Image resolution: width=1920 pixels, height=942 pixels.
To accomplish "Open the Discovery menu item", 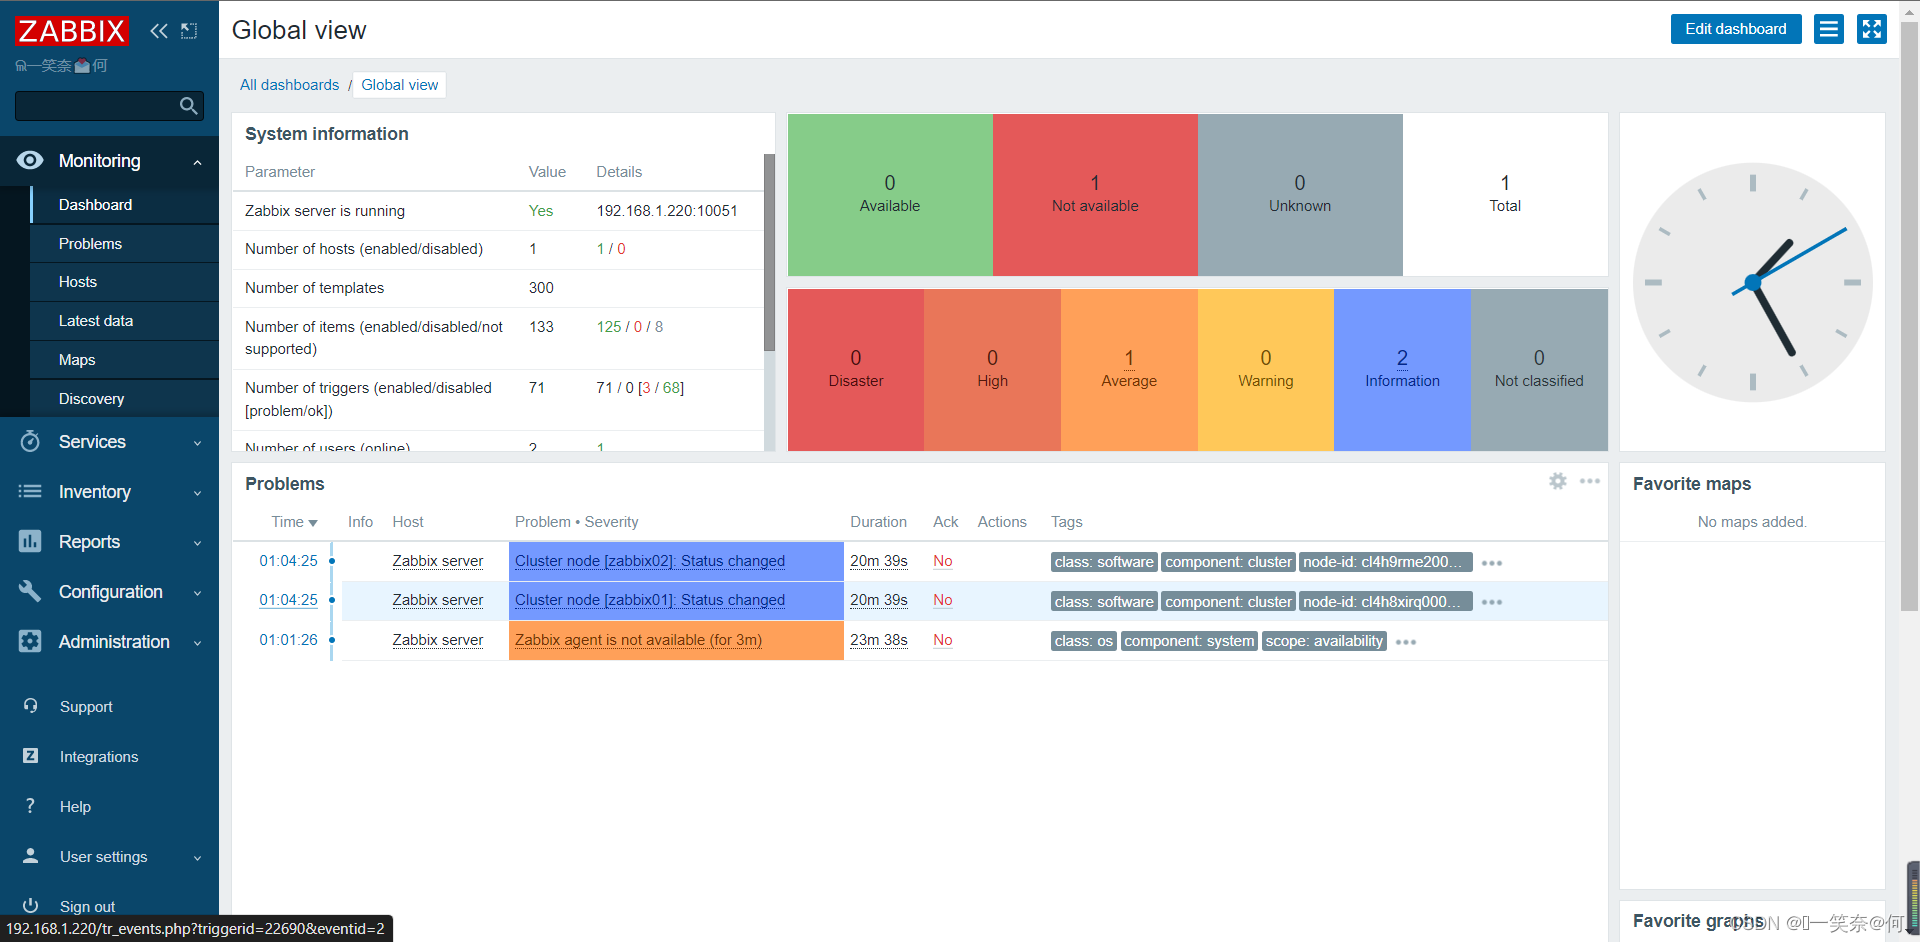I will point(125,399).
